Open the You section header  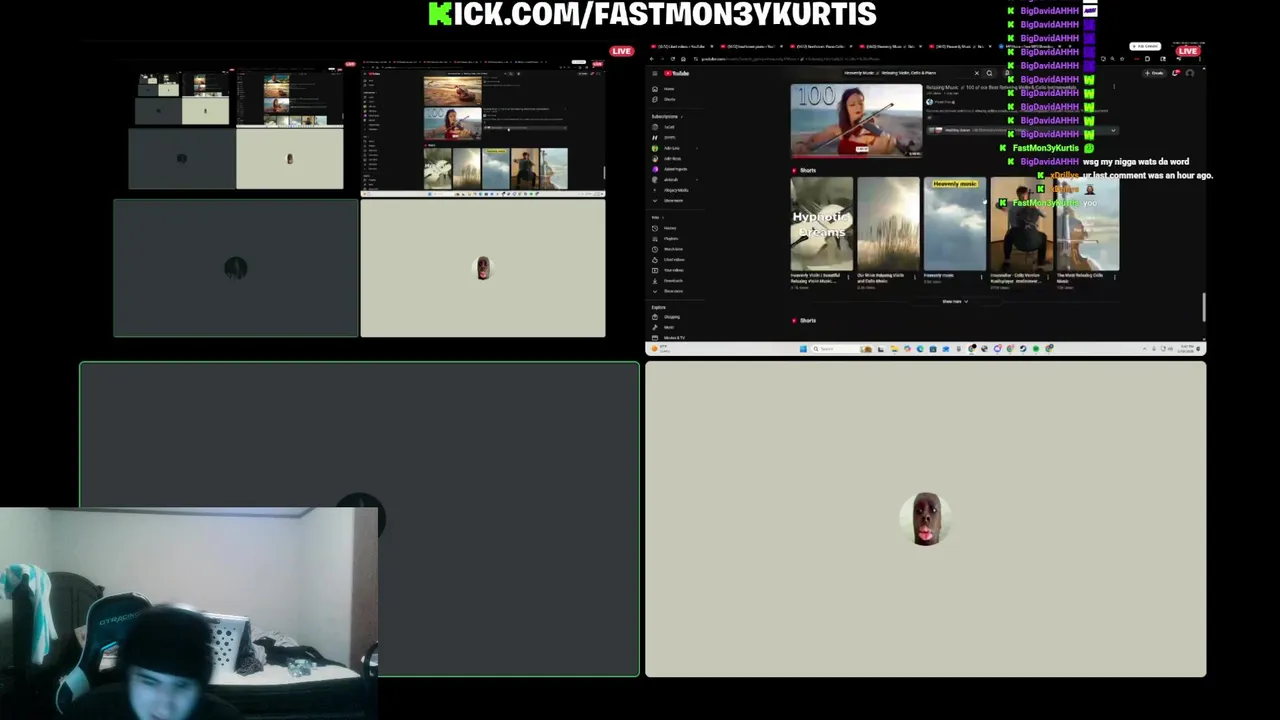click(x=656, y=217)
